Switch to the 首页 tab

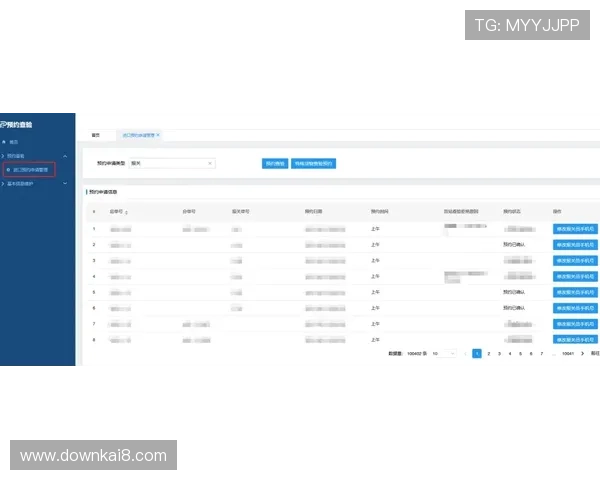pyautogui.click(x=96, y=134)
